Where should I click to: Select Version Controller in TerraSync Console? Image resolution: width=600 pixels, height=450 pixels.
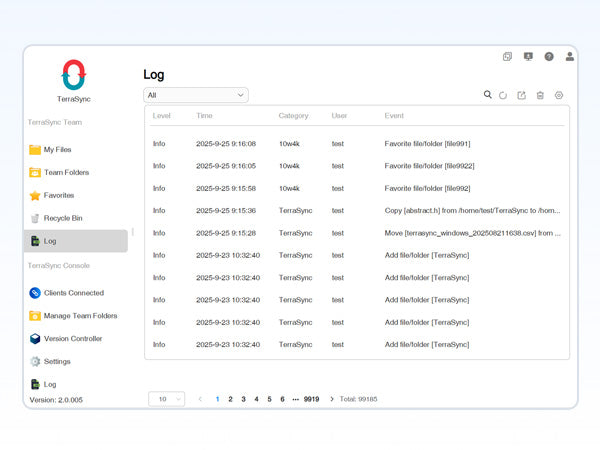tap(72, 339)
